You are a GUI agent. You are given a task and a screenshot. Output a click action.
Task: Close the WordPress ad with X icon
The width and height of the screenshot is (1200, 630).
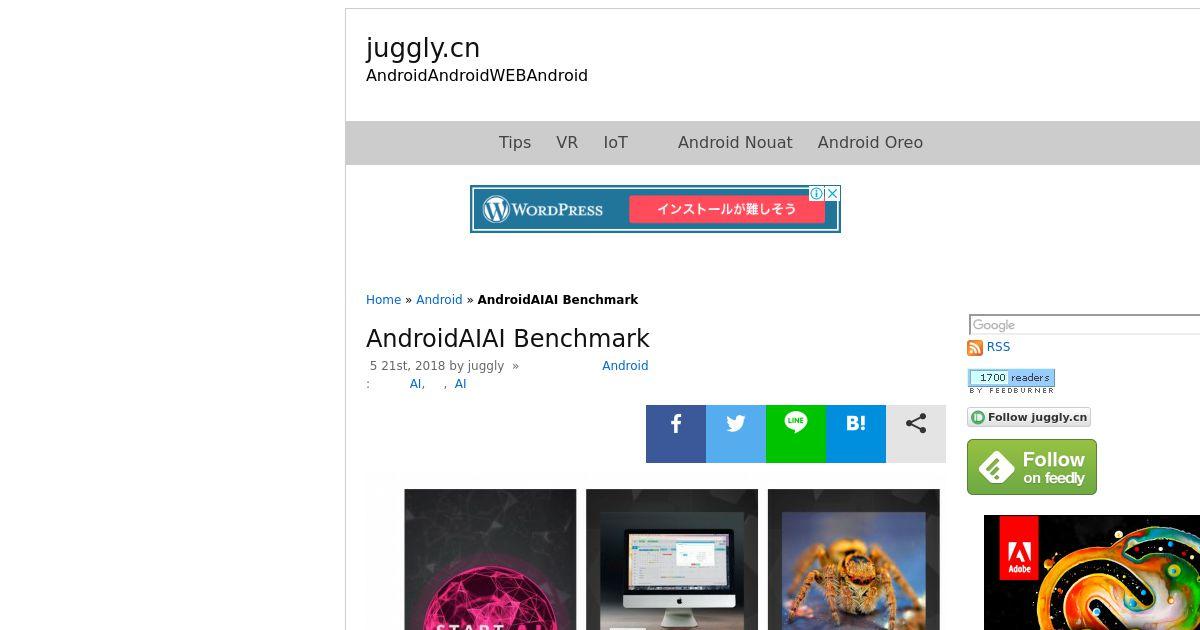[832, 194]
